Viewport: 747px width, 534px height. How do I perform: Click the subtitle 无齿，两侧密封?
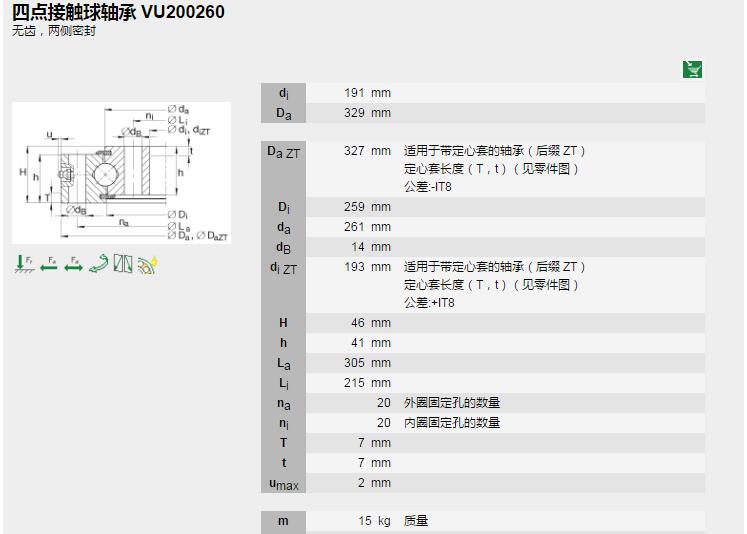[x=54, y=31]
